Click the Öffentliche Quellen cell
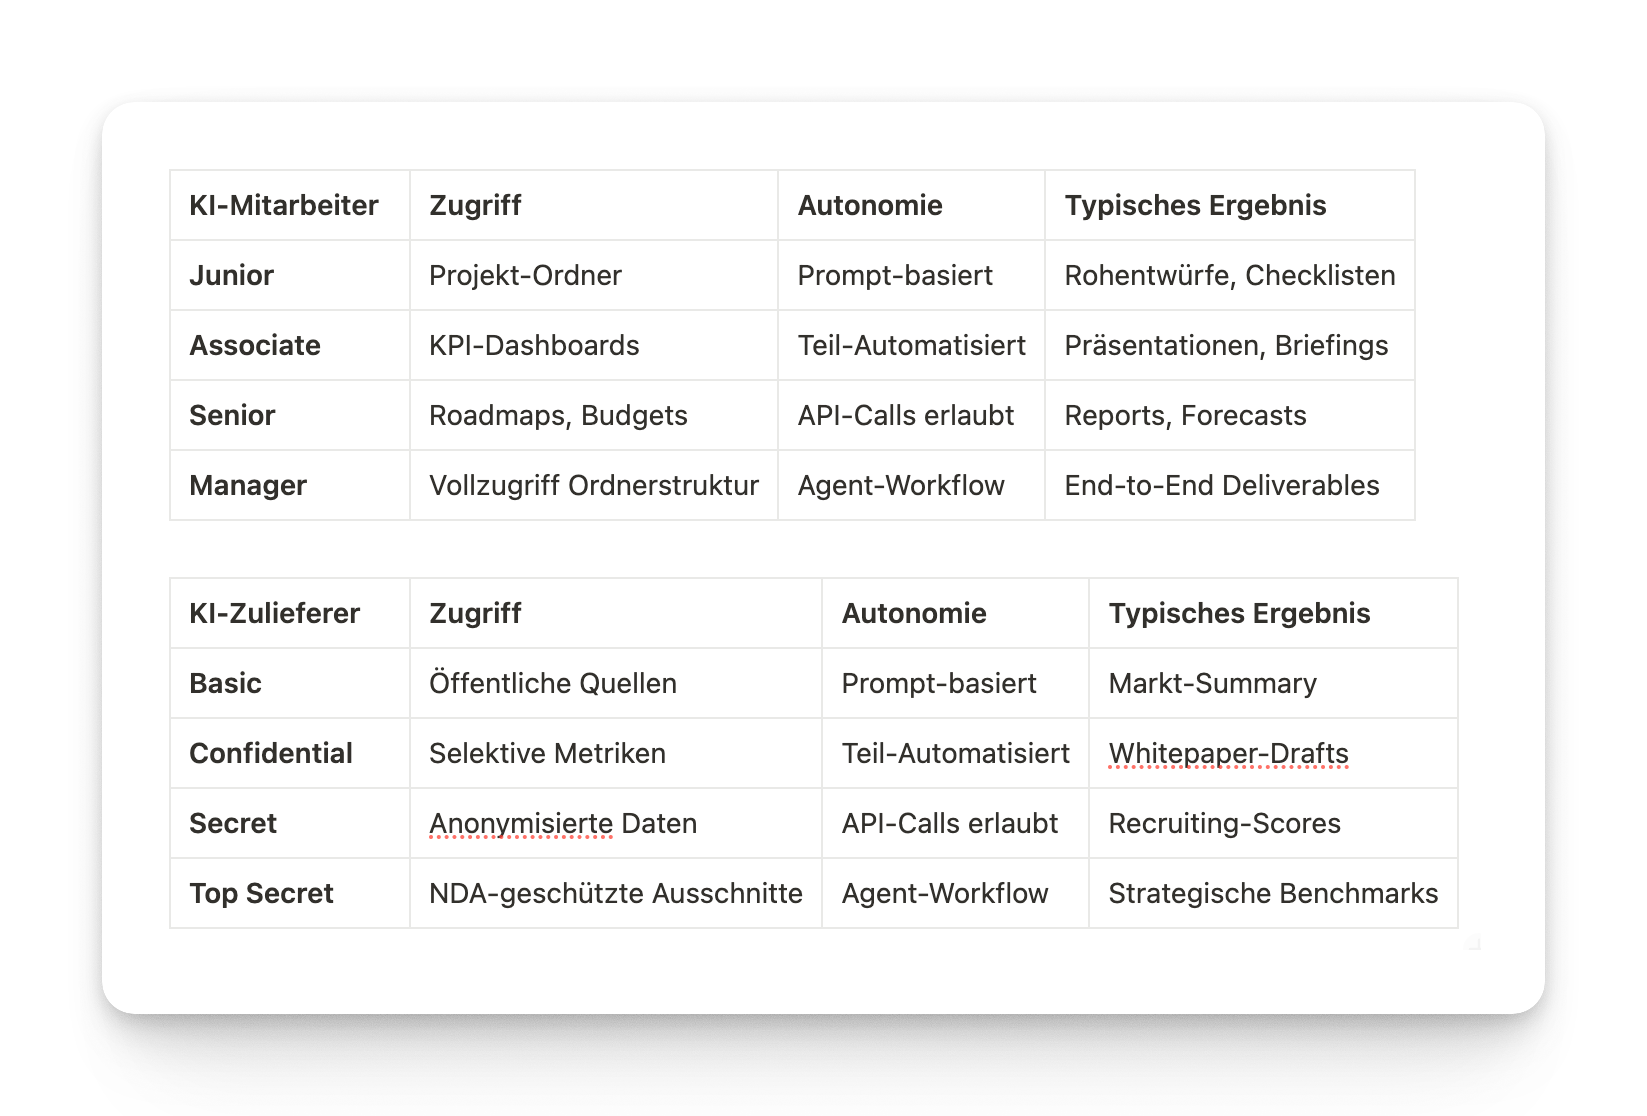This screenshot has width=1647, height=1116. click(x=616, y=683)
